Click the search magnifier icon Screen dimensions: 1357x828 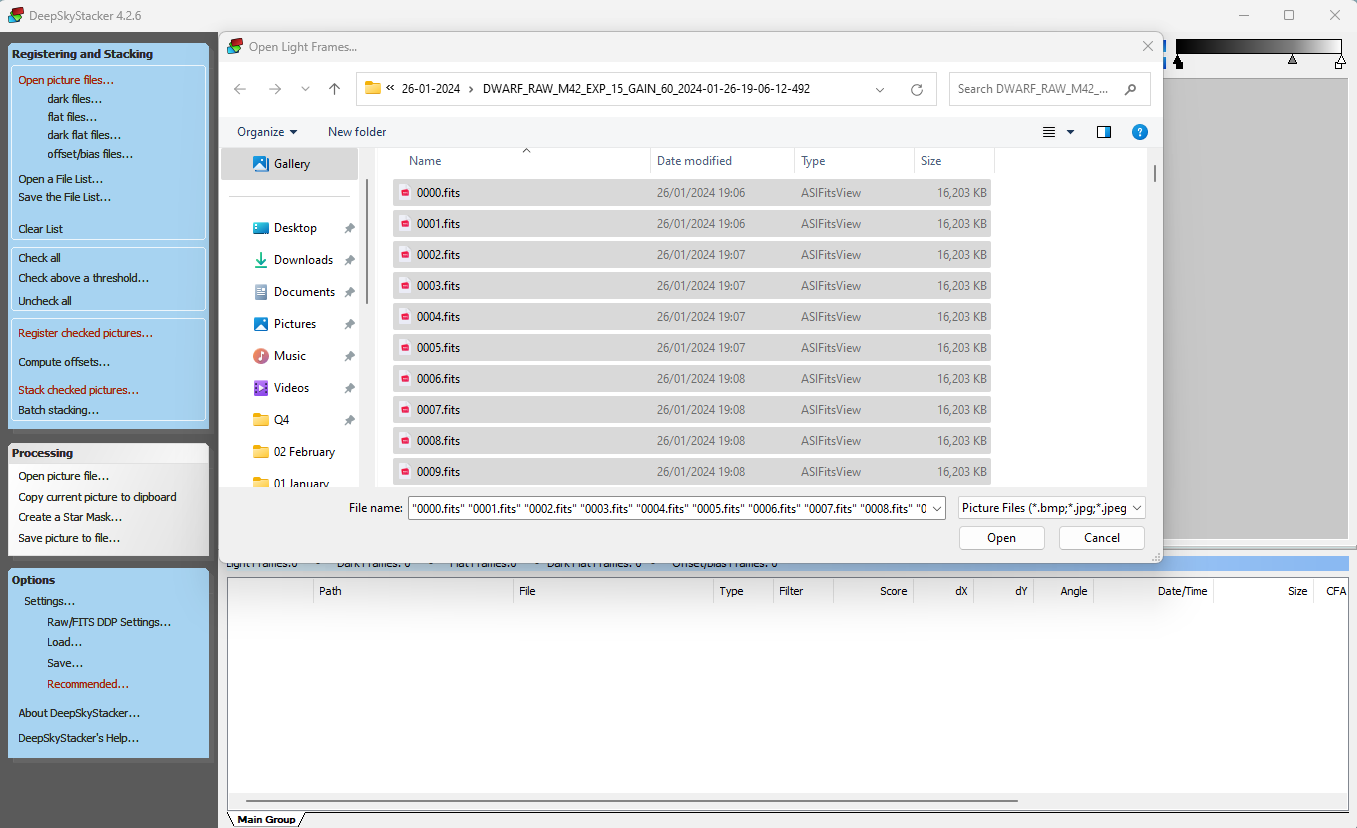[x=1131, y=89]
